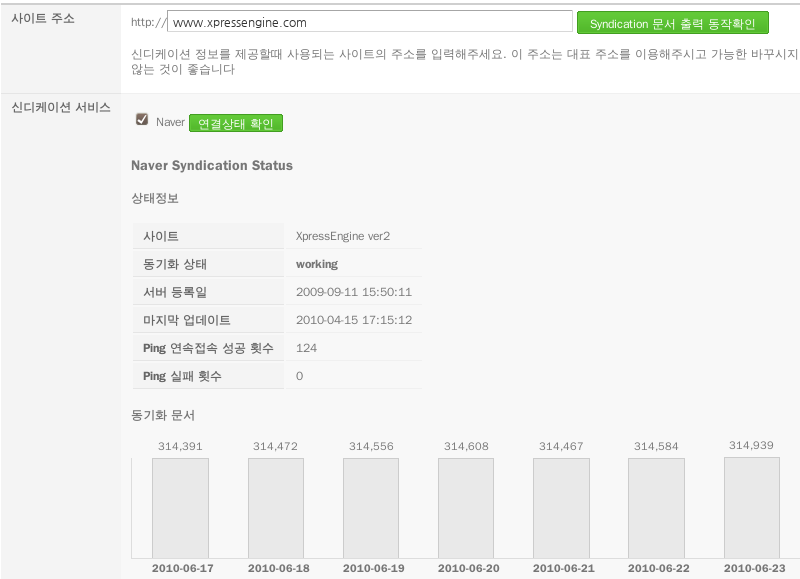Select the 2010-06-18 bar in chart
This screenshot has width=800, height=579.
[x=275, y=507]
